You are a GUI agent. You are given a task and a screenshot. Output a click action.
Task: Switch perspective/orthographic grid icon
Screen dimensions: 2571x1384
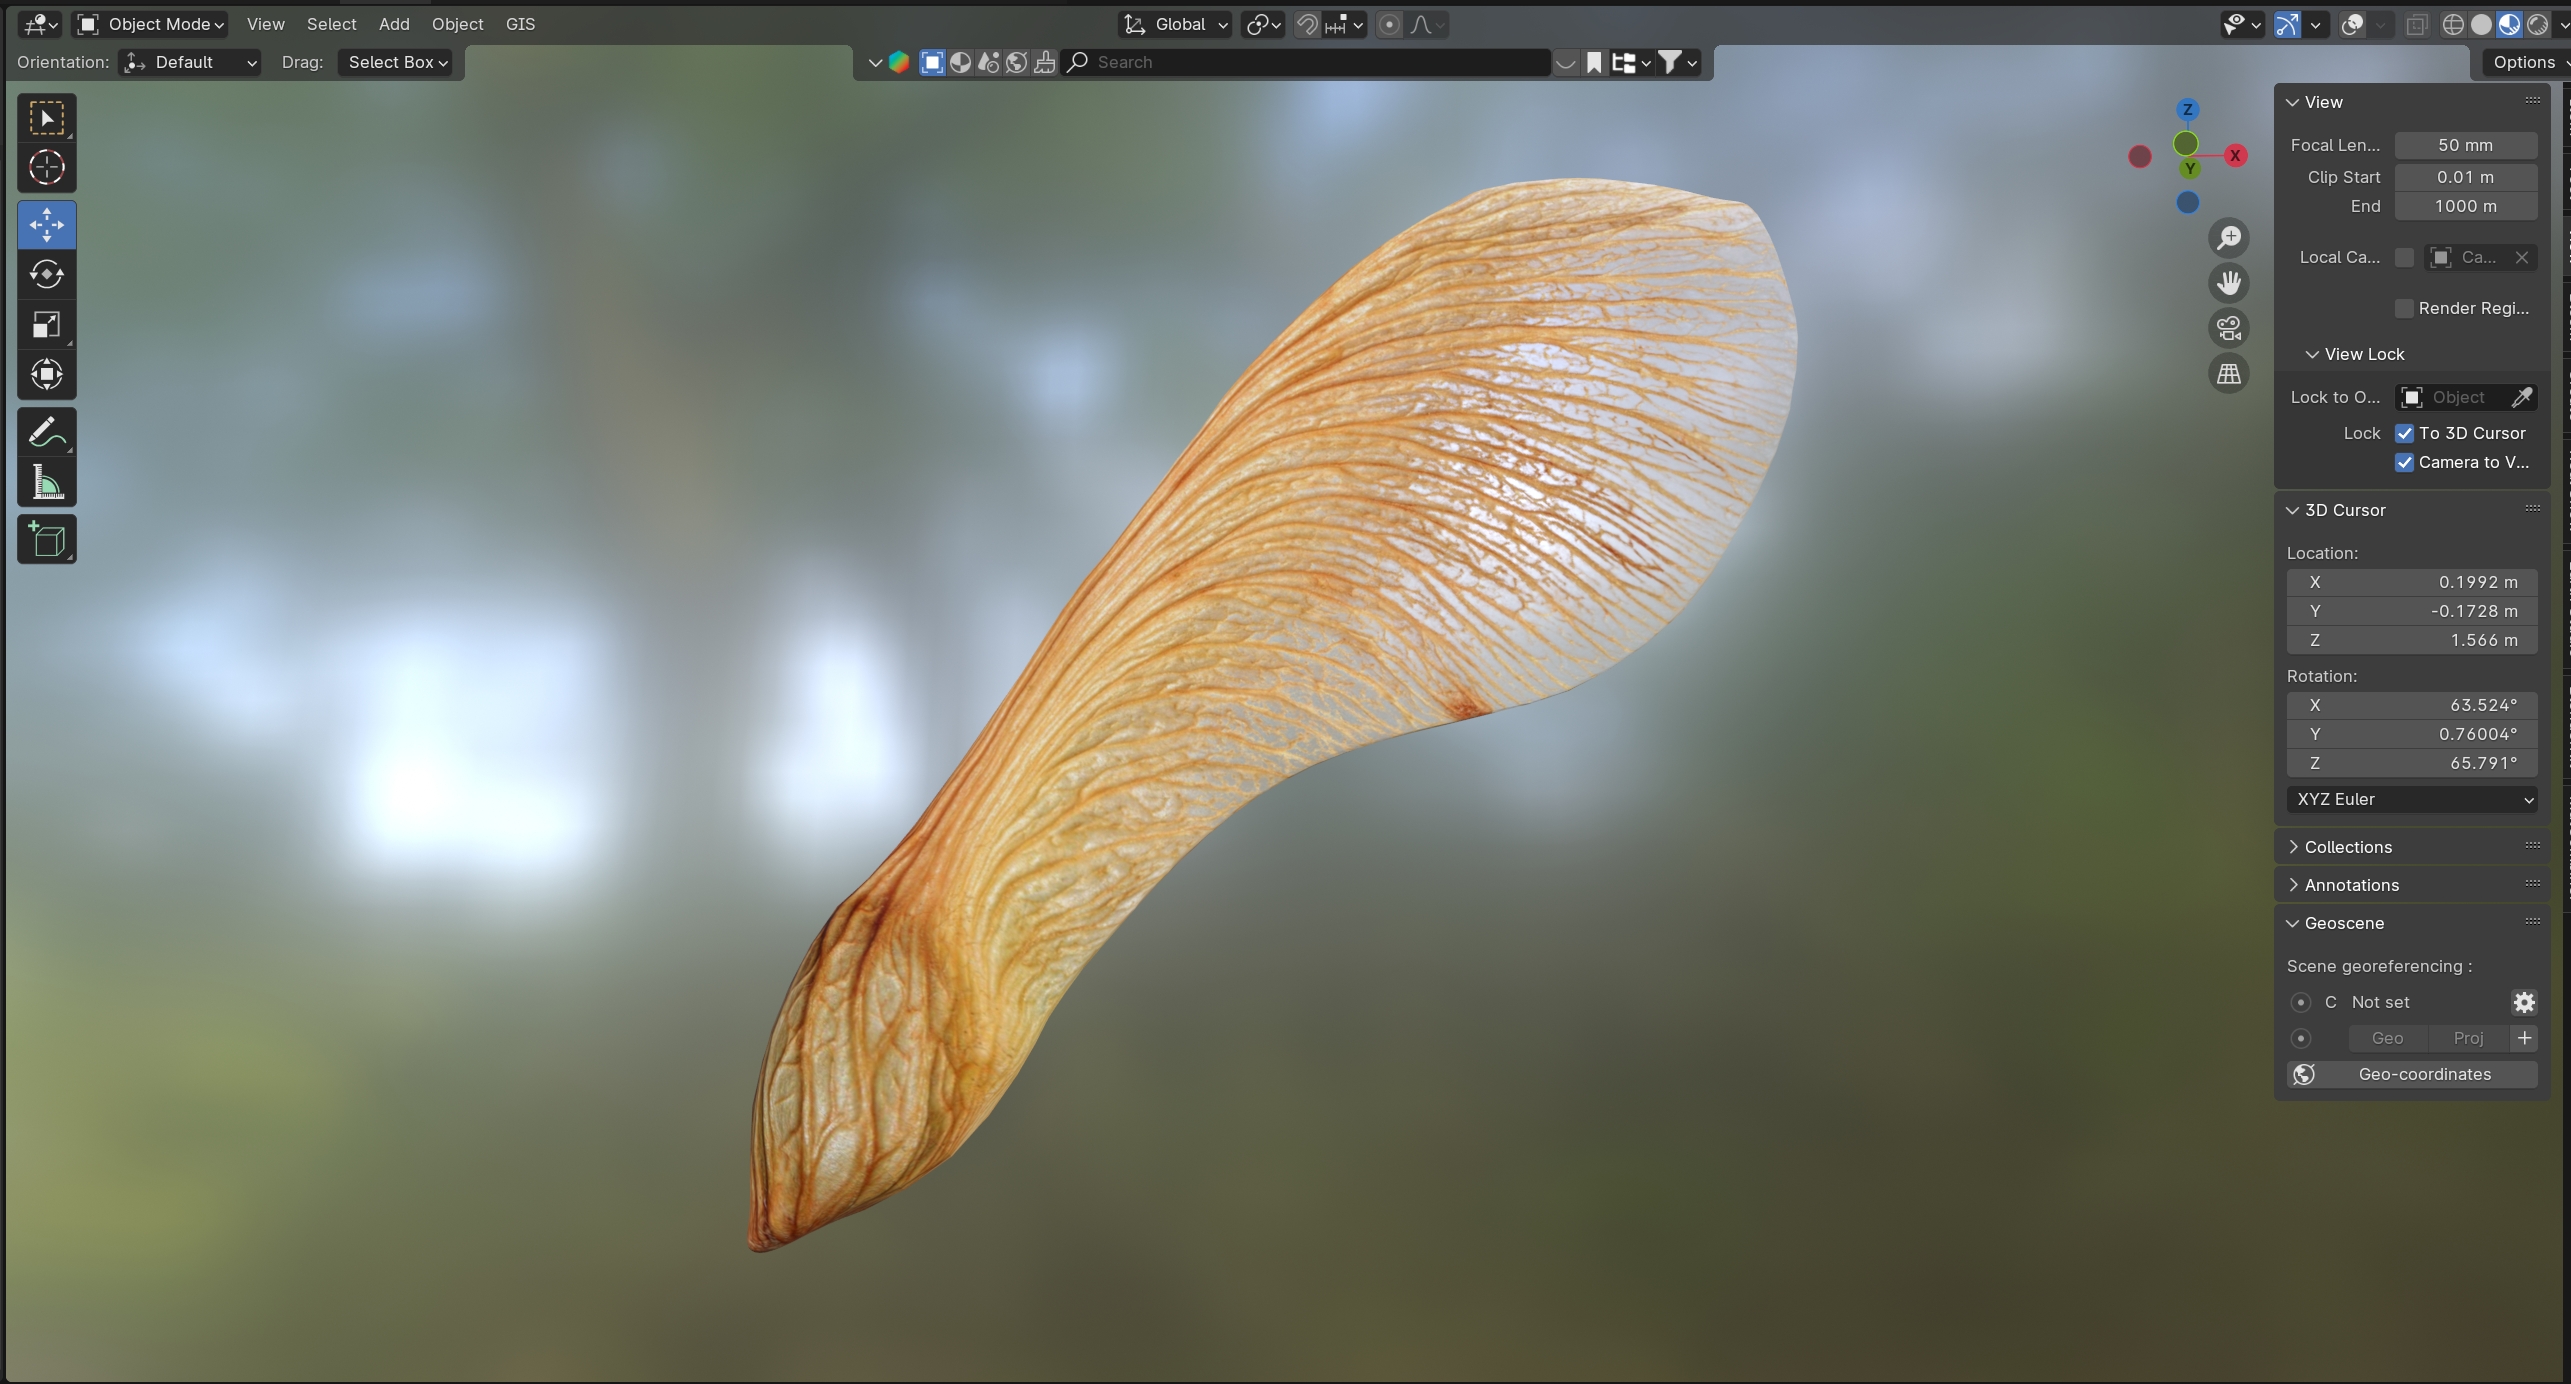2228,373
